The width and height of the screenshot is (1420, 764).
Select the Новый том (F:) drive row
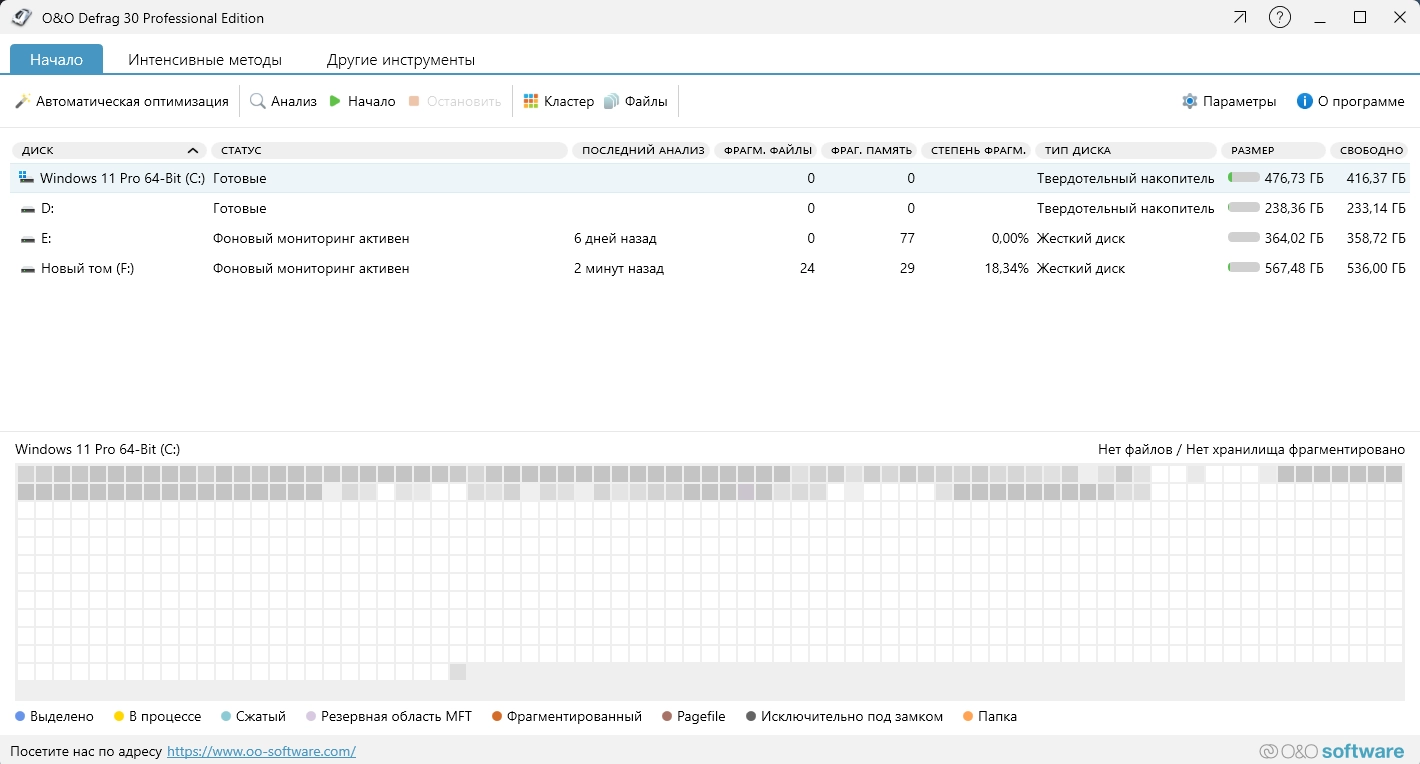coord(87,268)
